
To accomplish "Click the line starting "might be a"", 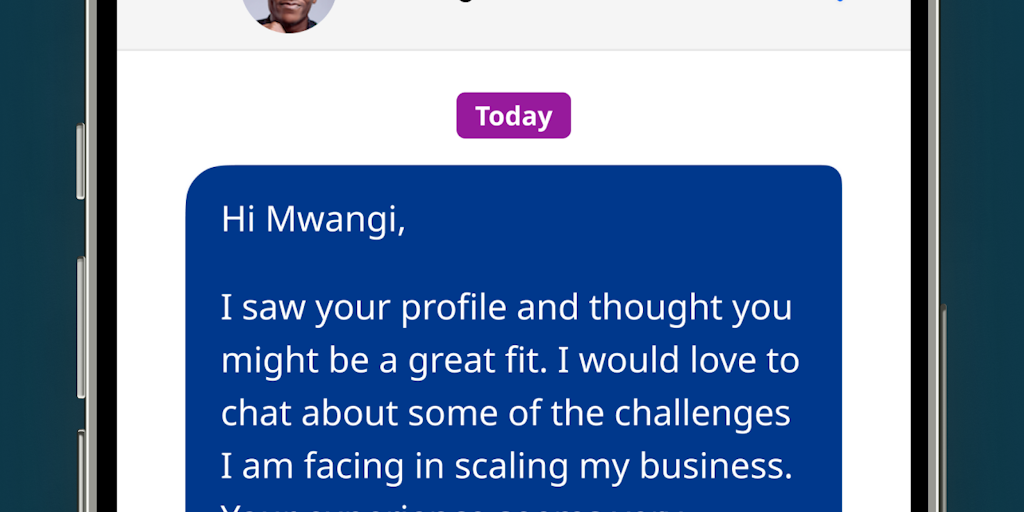I will tap(510, 360).
